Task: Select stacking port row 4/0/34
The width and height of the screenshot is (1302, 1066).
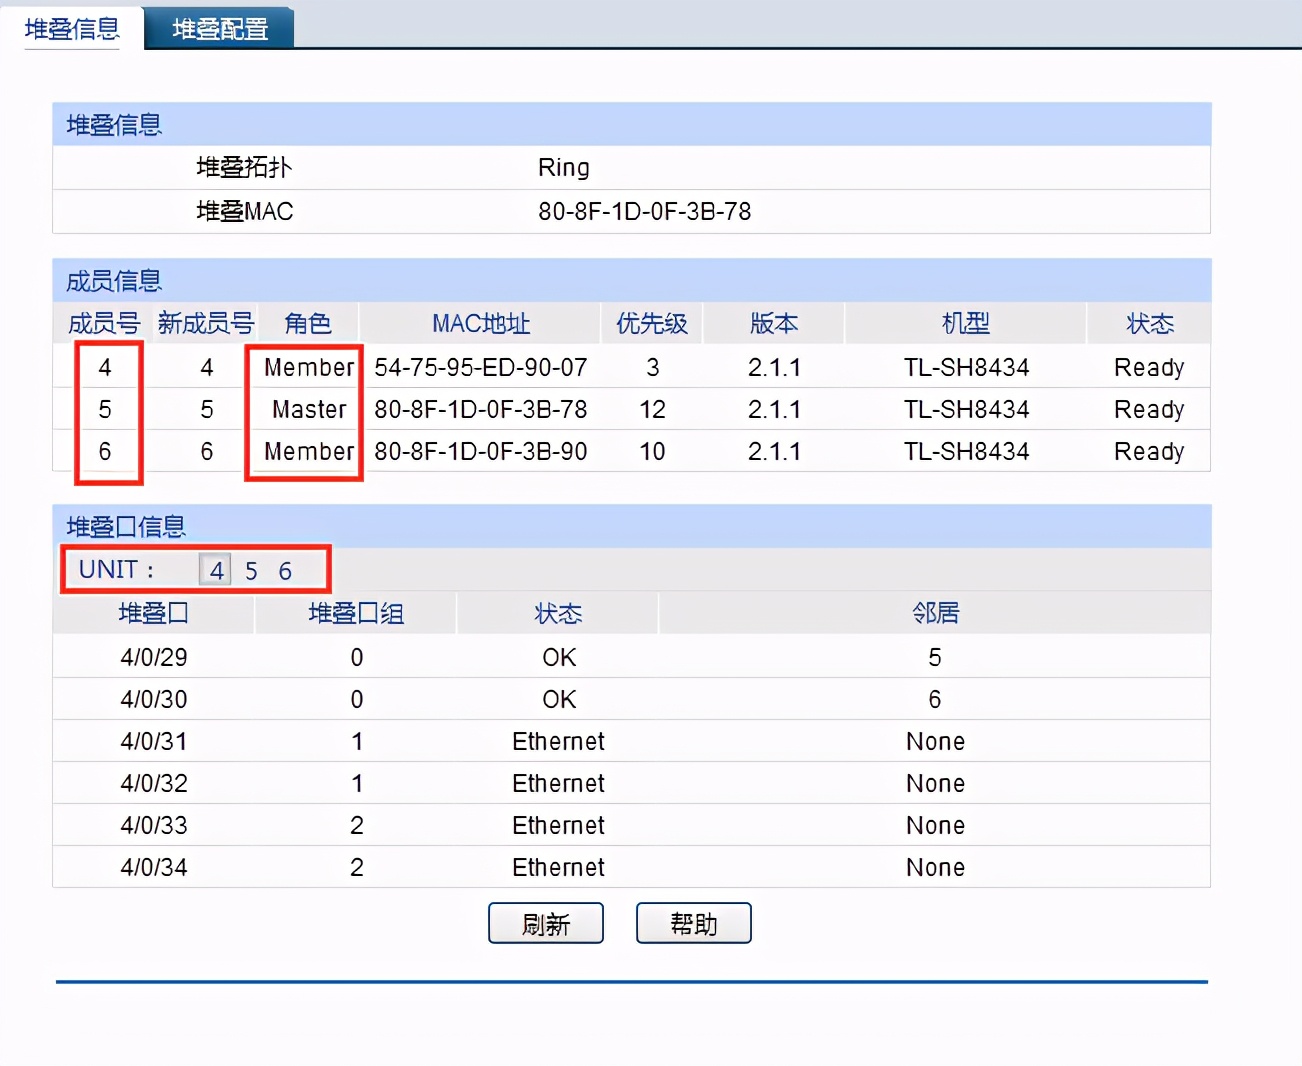Action: pyautogui.click(x=153, y=867)
